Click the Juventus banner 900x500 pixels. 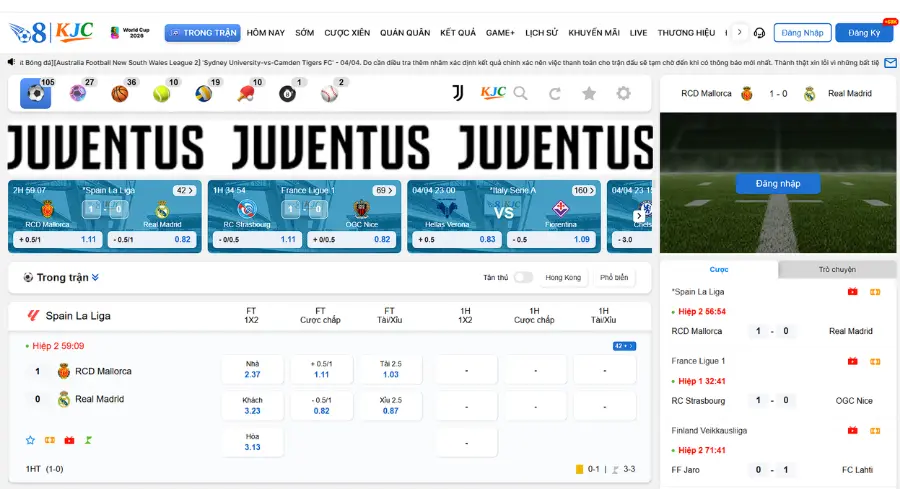point(330,146)
